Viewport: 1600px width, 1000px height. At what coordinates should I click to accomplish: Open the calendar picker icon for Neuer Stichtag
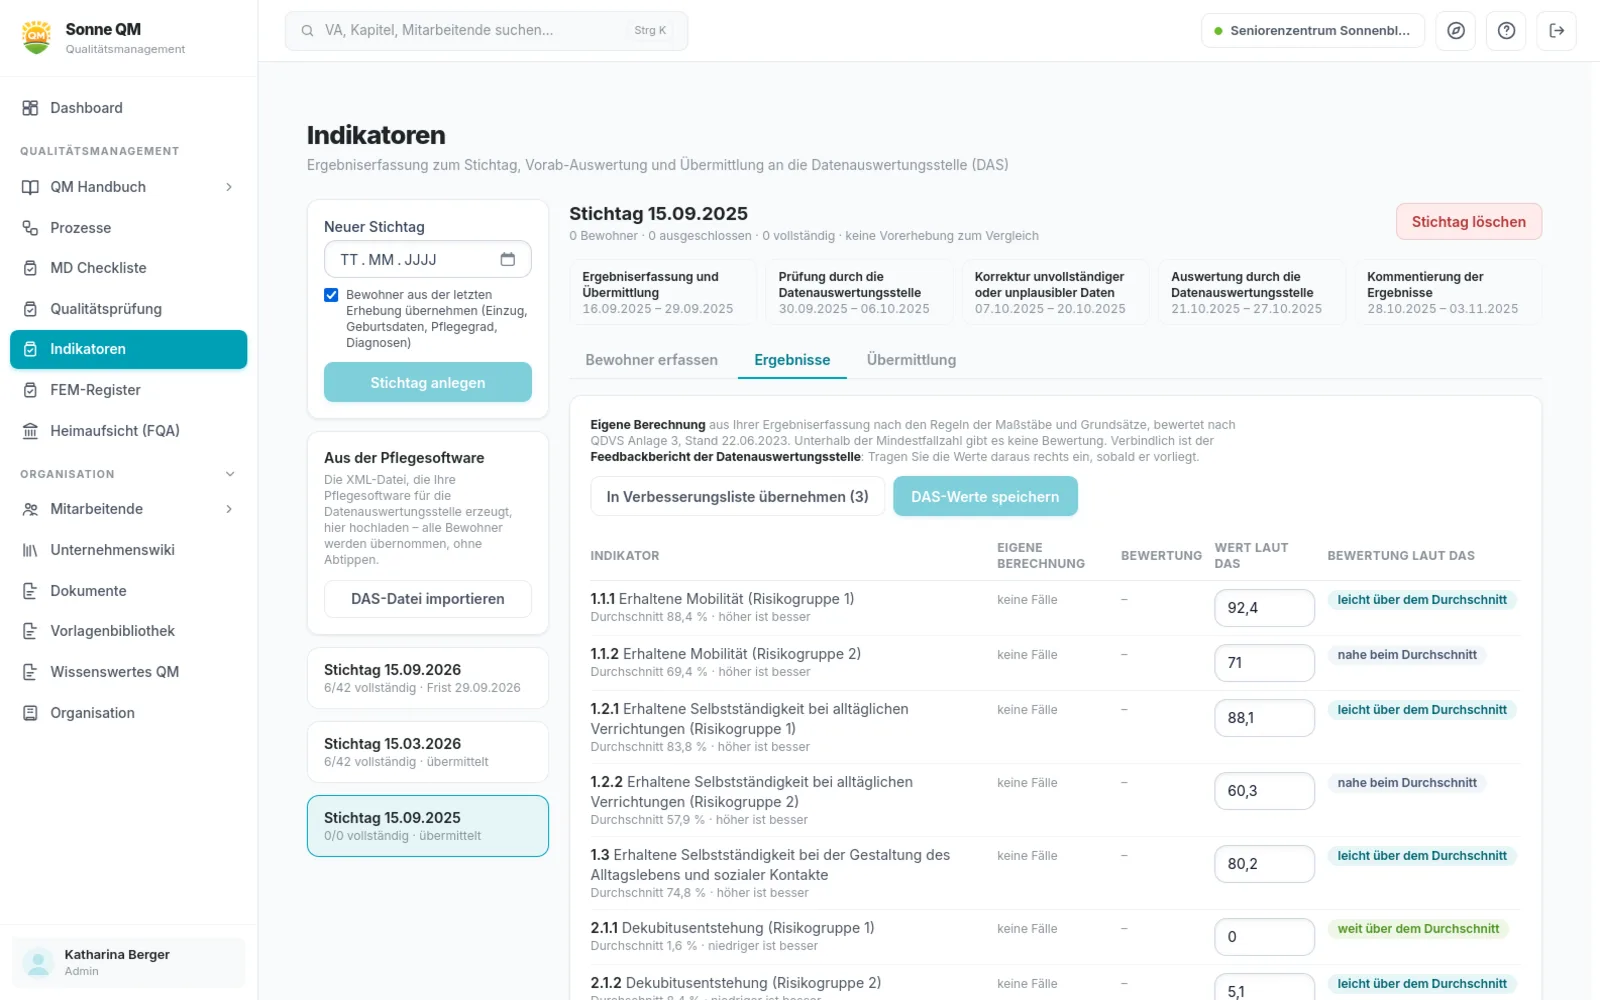[508, 259]
